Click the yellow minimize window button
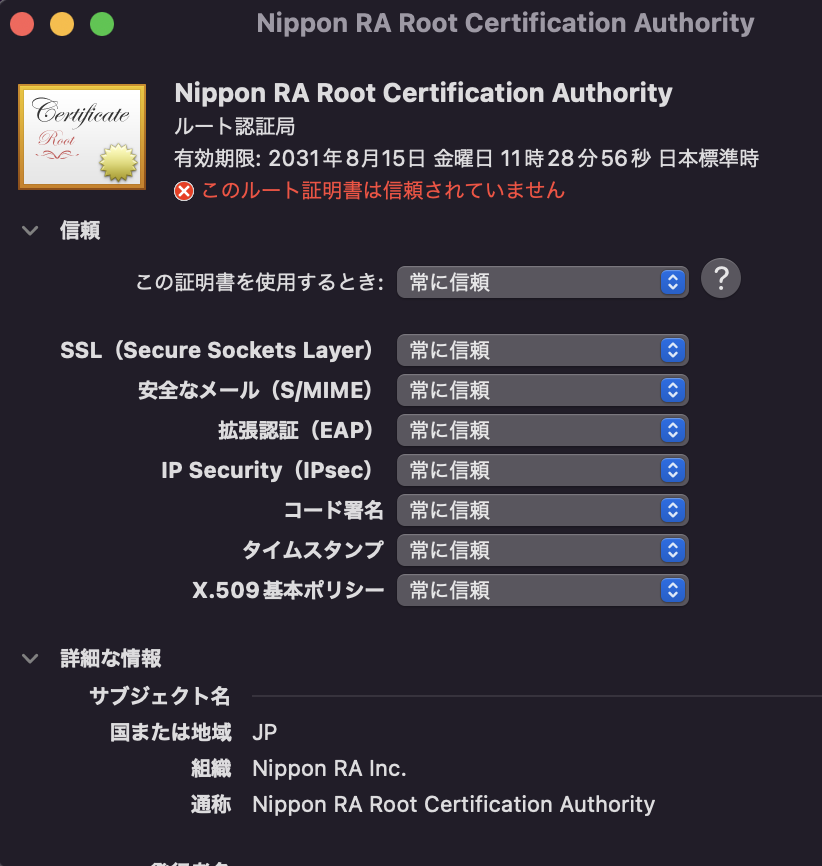 (x=62, y=24)
